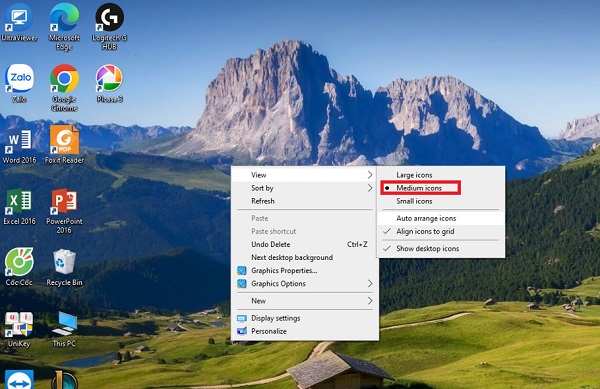Expand the New submenu arrow

[370, 301]
